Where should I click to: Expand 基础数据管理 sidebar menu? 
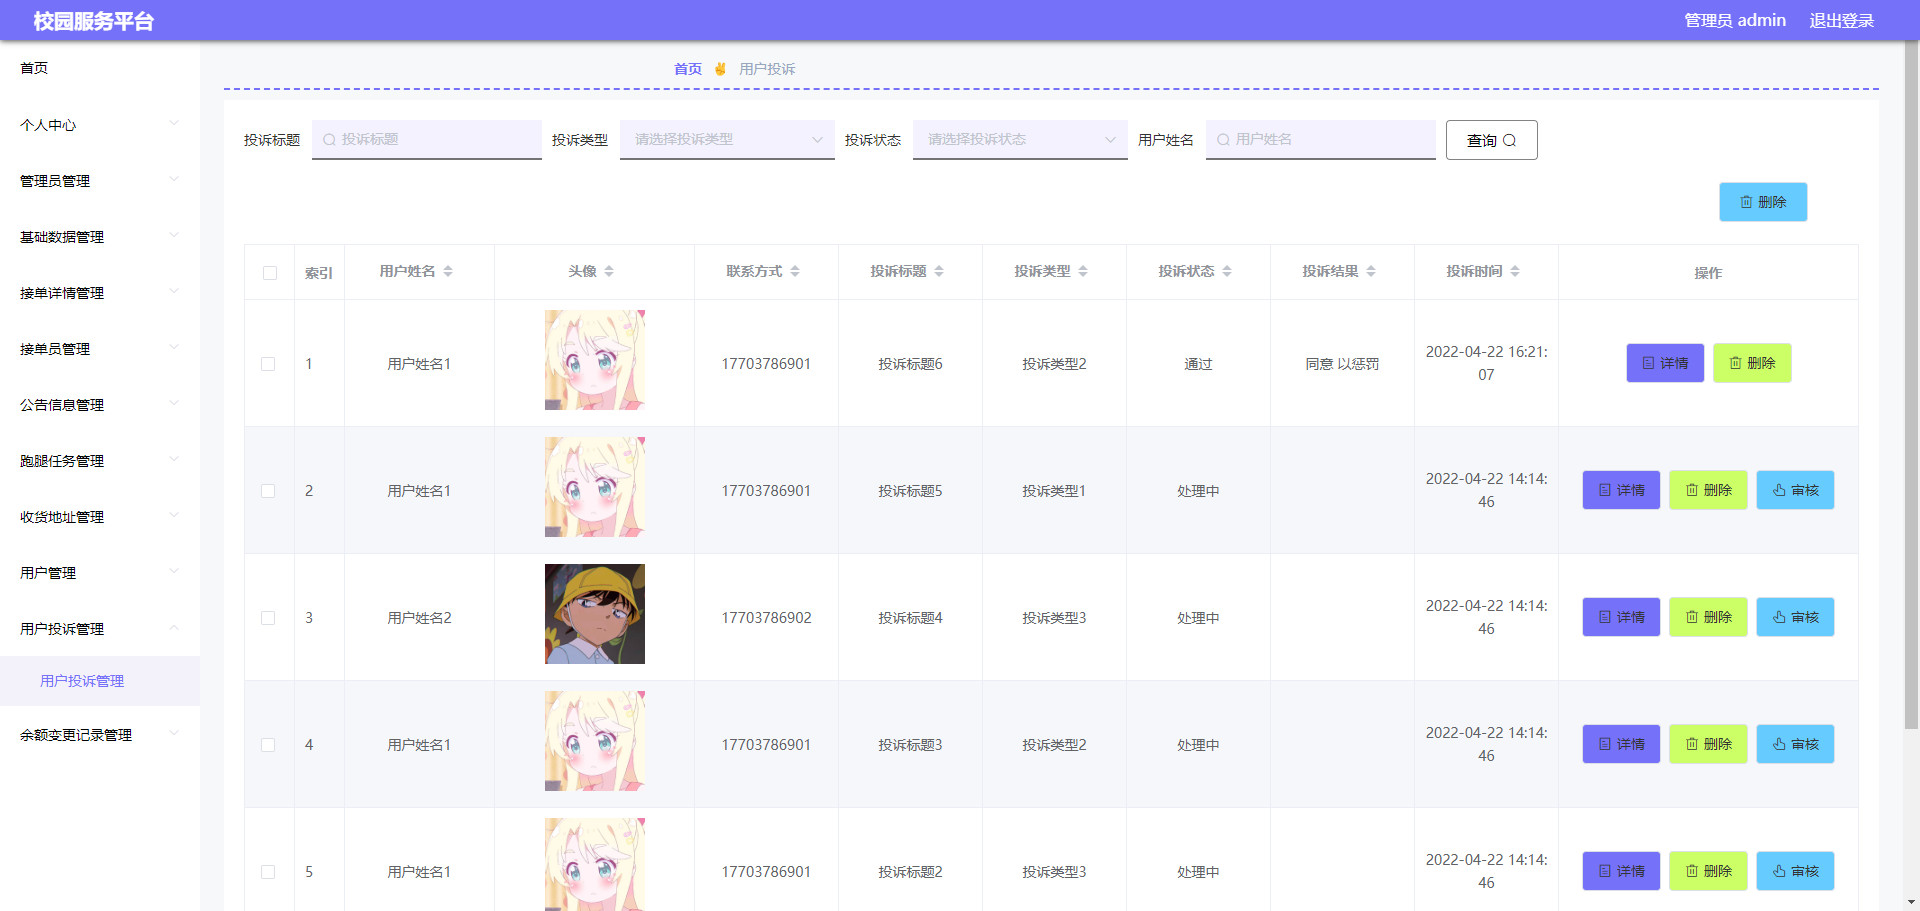(100, 237)
